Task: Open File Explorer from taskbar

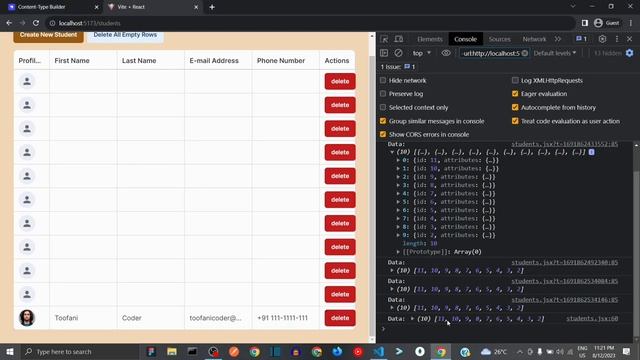Action: pyautogui.click(x=171, y=351)
